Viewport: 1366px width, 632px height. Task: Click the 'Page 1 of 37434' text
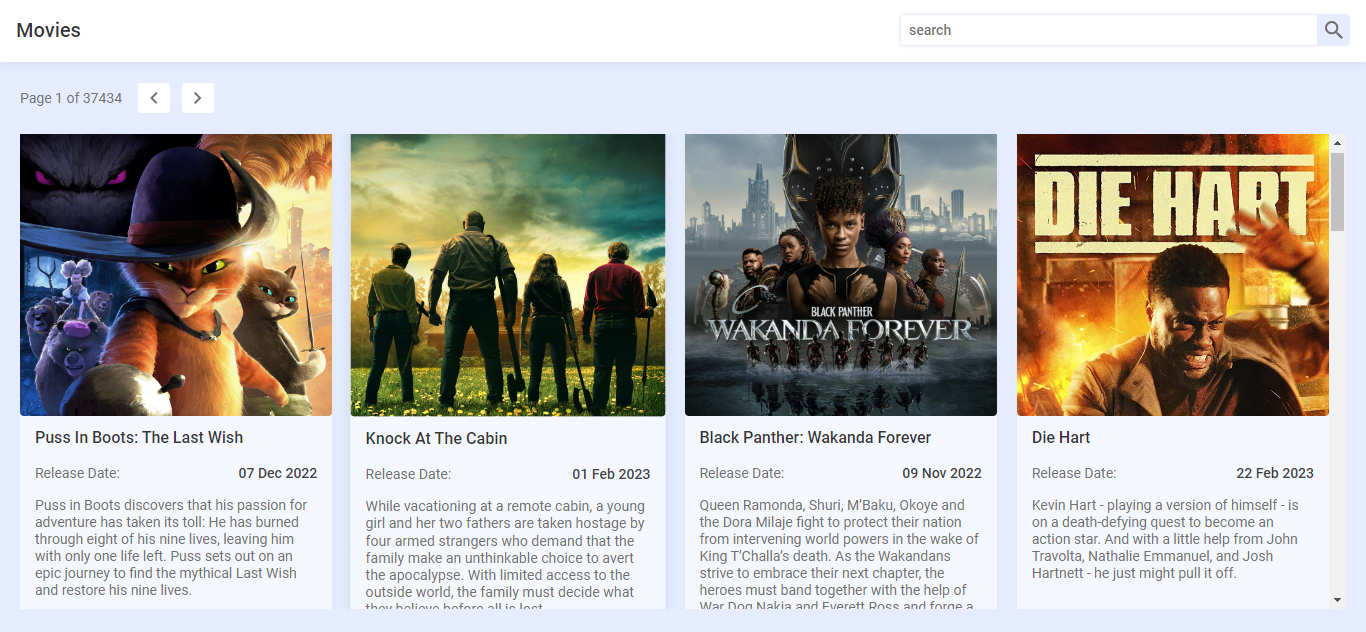coord(71,98)
